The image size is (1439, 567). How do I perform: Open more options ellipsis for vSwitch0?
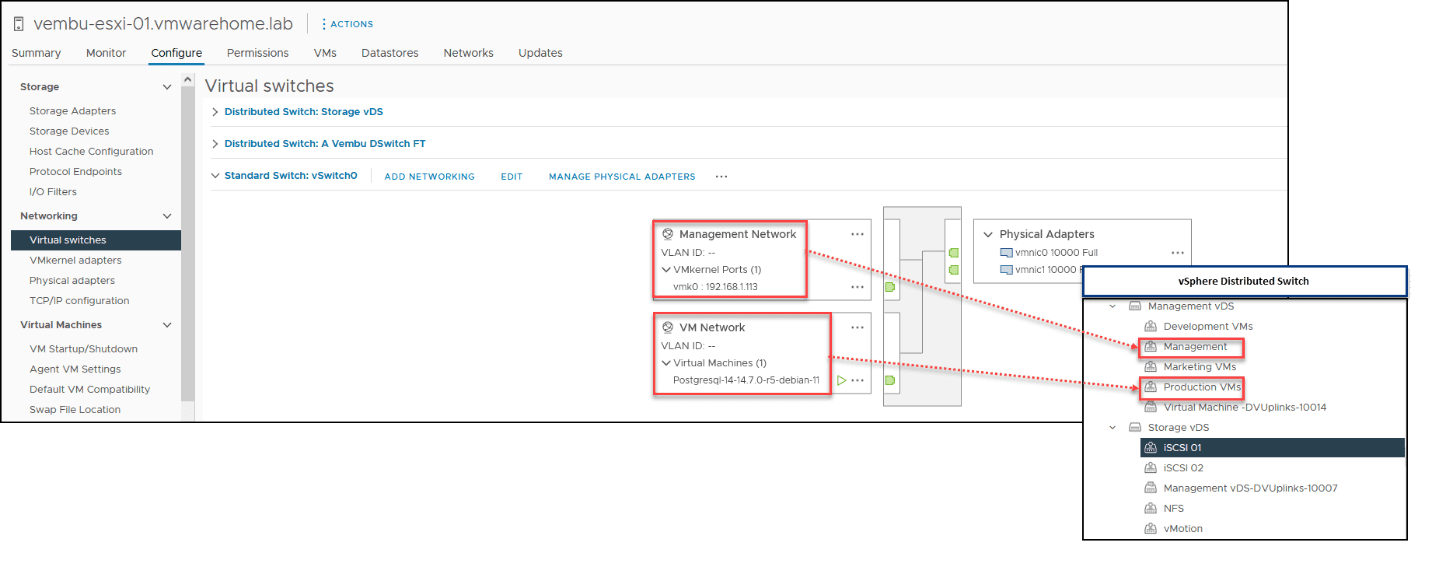(721, 177)
